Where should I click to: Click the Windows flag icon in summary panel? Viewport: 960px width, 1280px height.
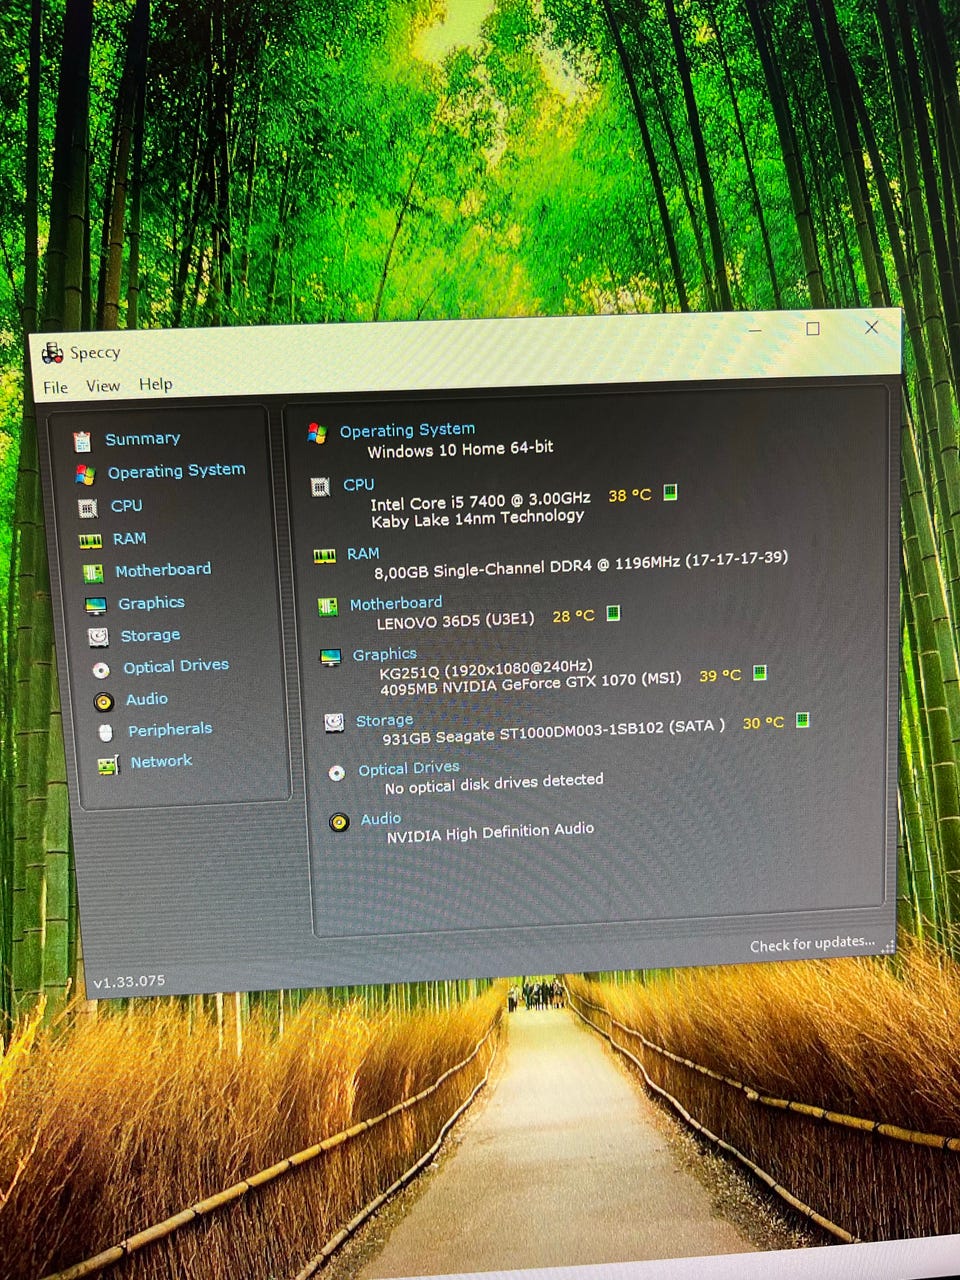pos(317,433)
